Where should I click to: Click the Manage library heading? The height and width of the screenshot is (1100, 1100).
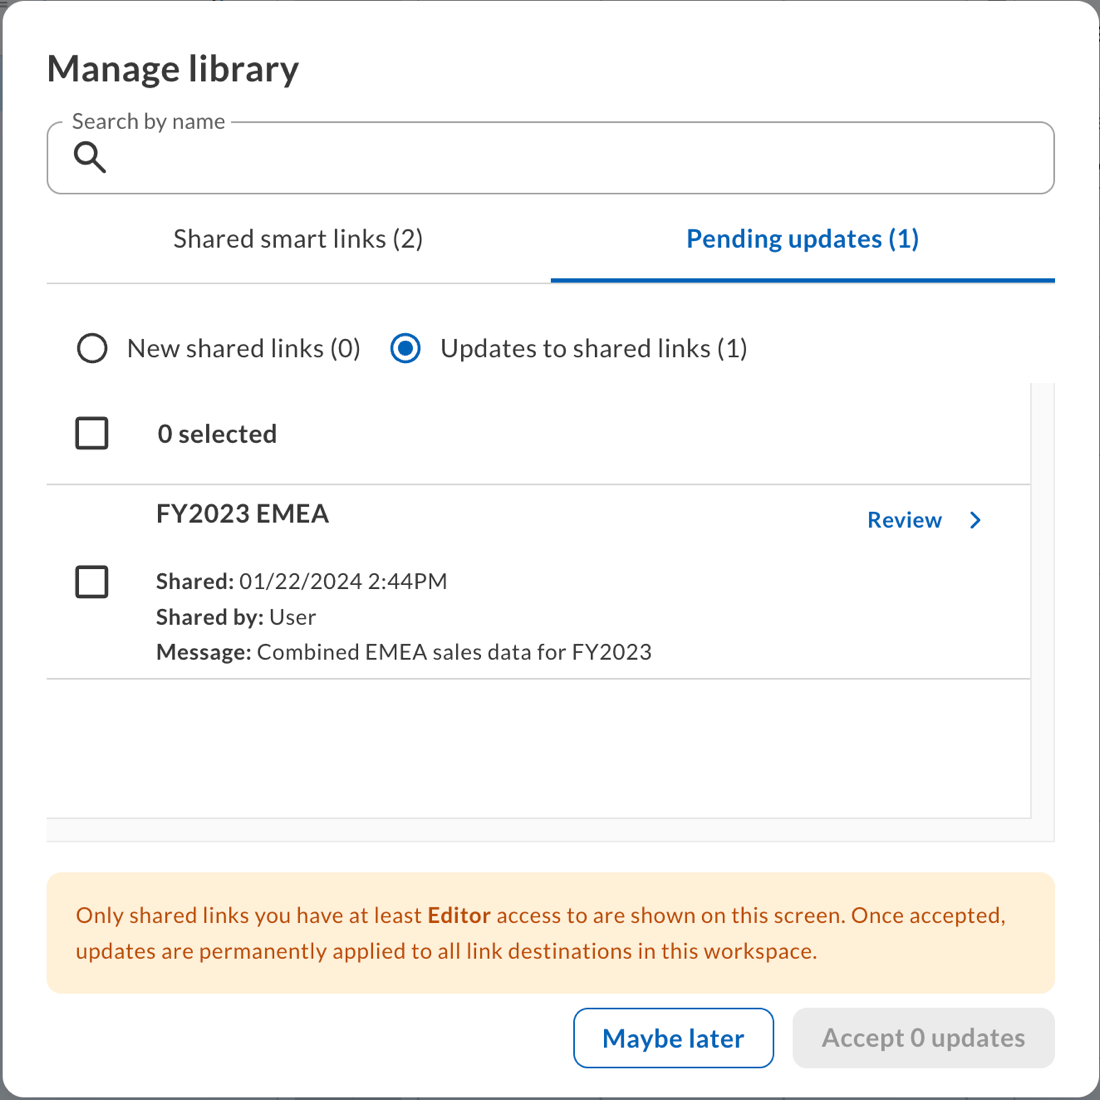pos(172,68)
